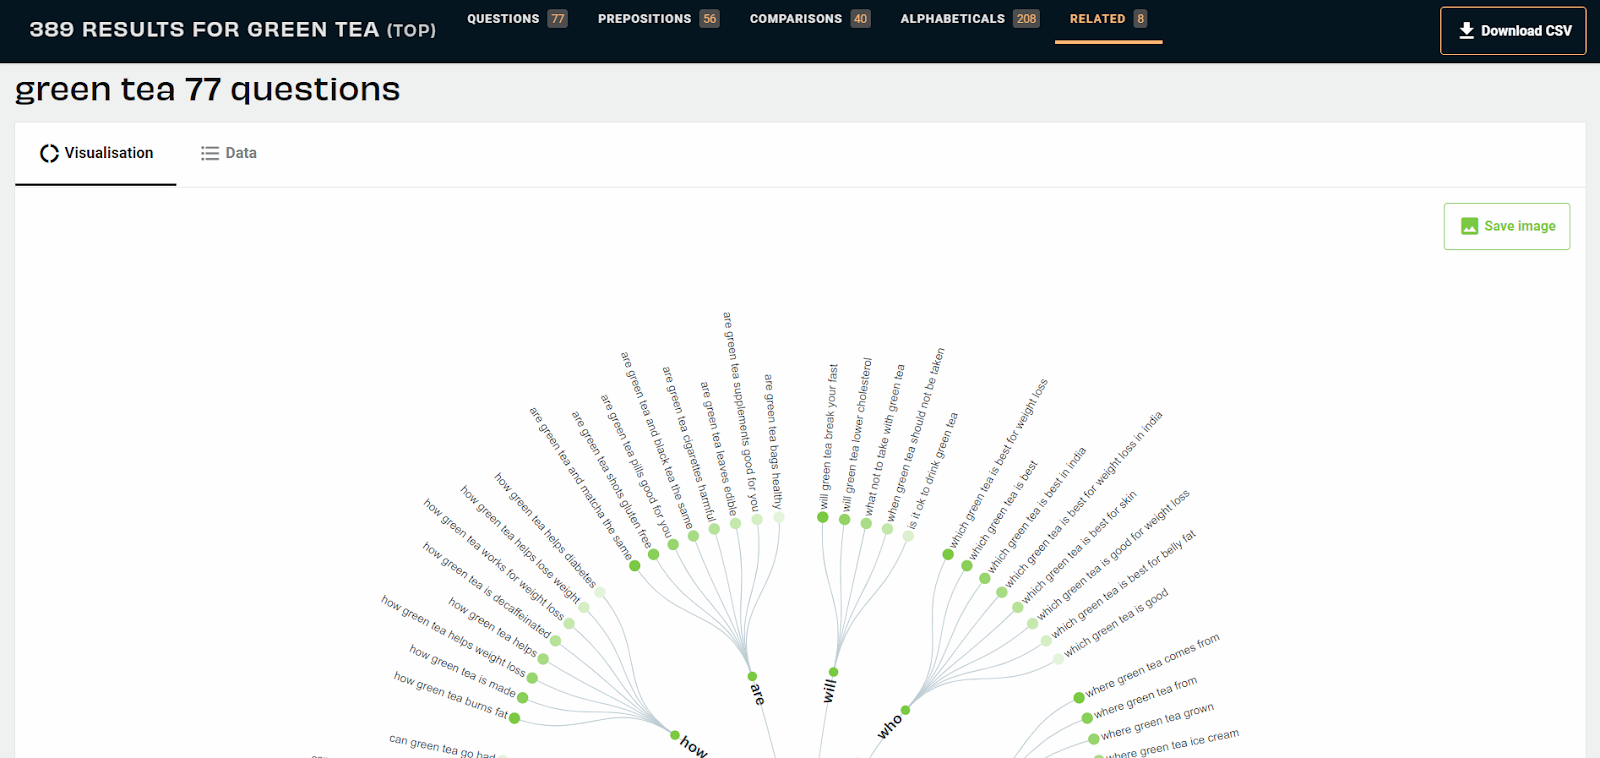Open the Prepositions 56 tab
Viewport: 1600px width, 758px height.
[658, 19]
